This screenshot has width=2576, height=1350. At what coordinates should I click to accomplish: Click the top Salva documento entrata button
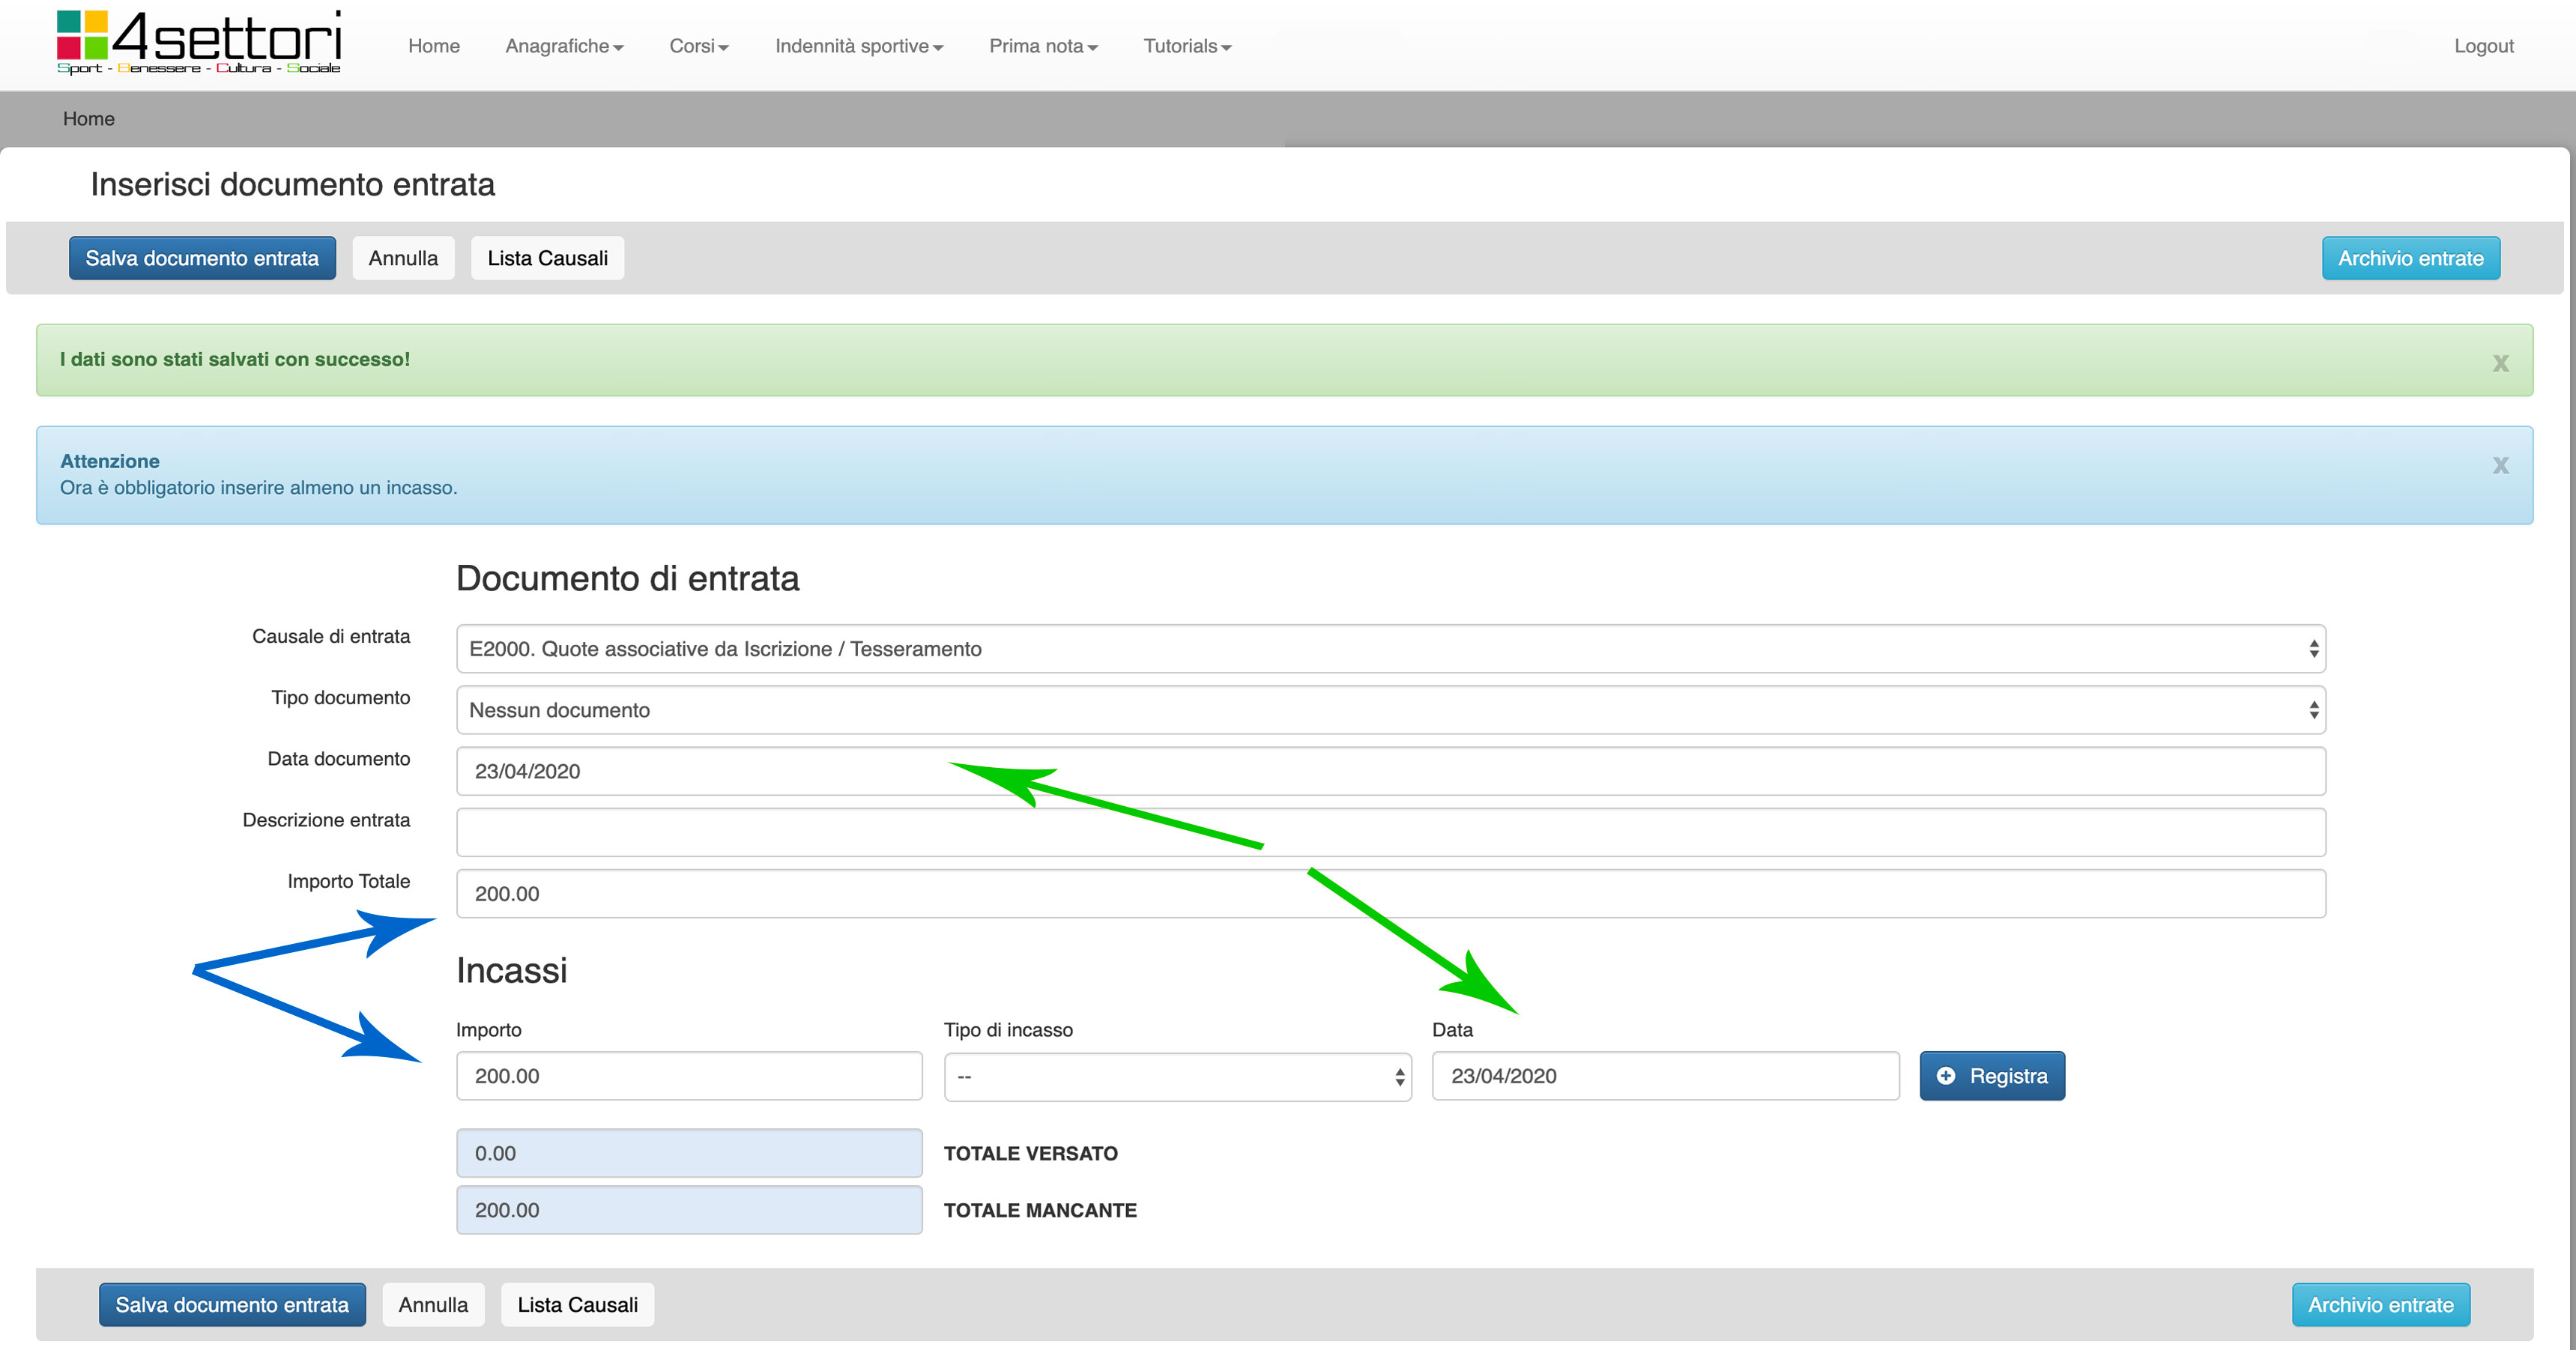tap(202, 258)
